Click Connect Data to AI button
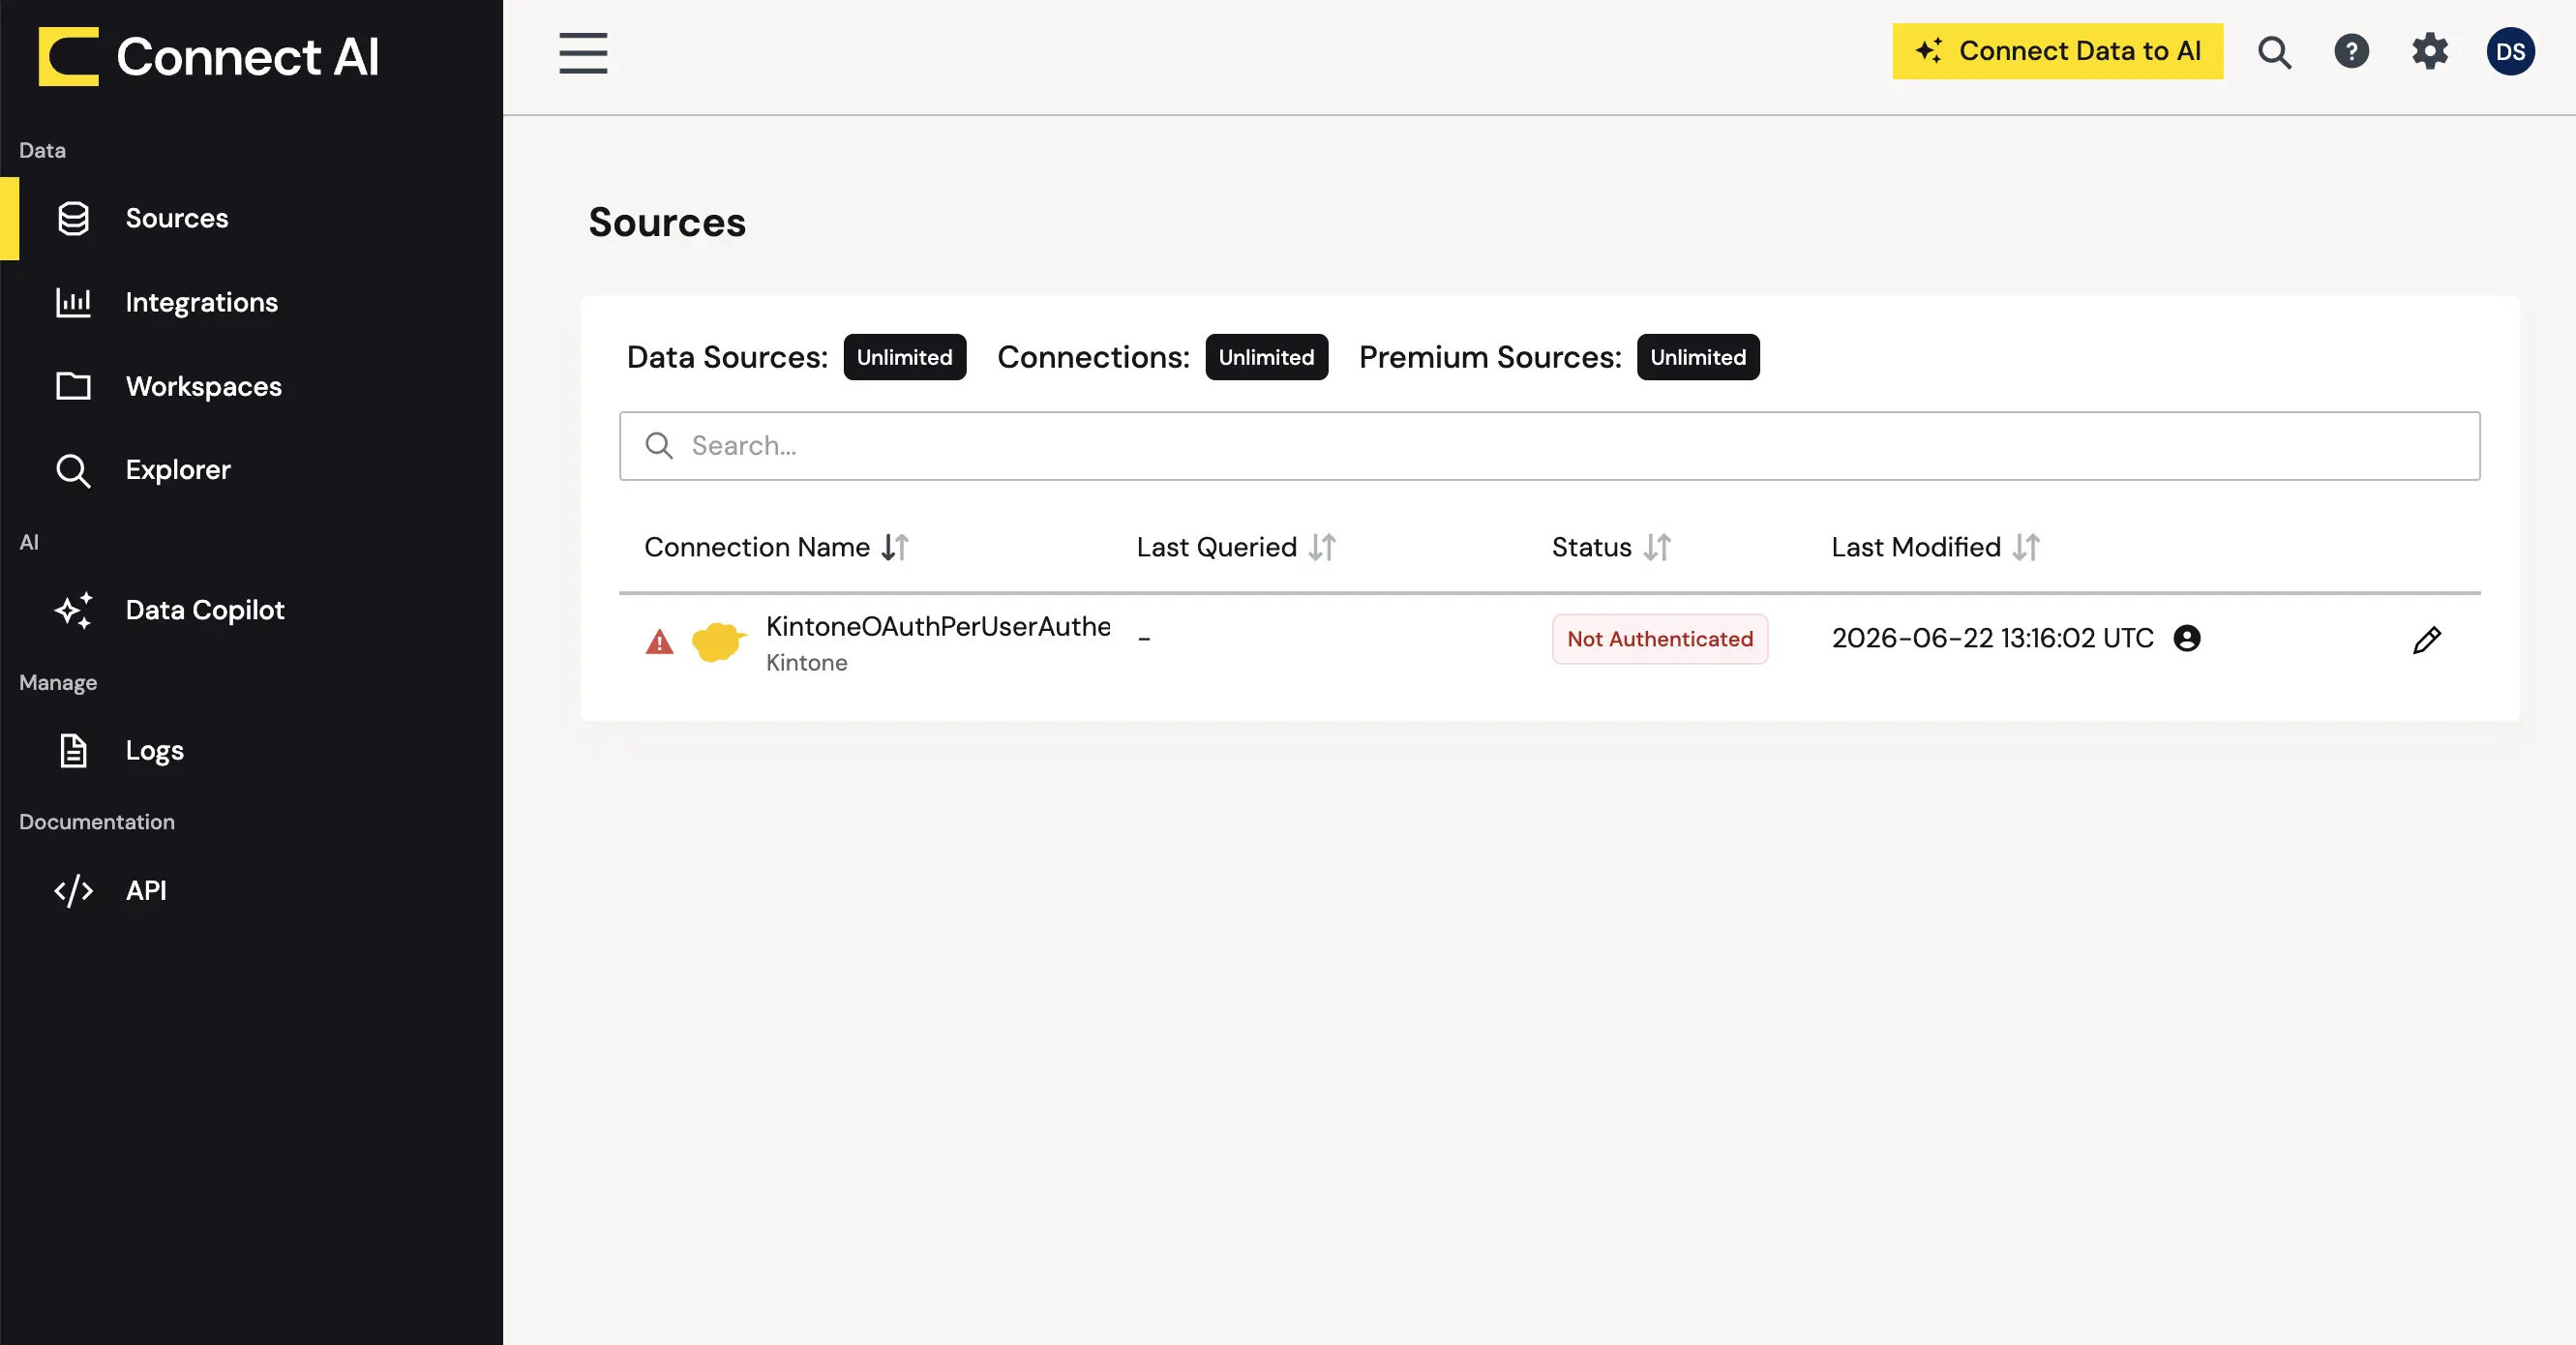 (2057, 51)
